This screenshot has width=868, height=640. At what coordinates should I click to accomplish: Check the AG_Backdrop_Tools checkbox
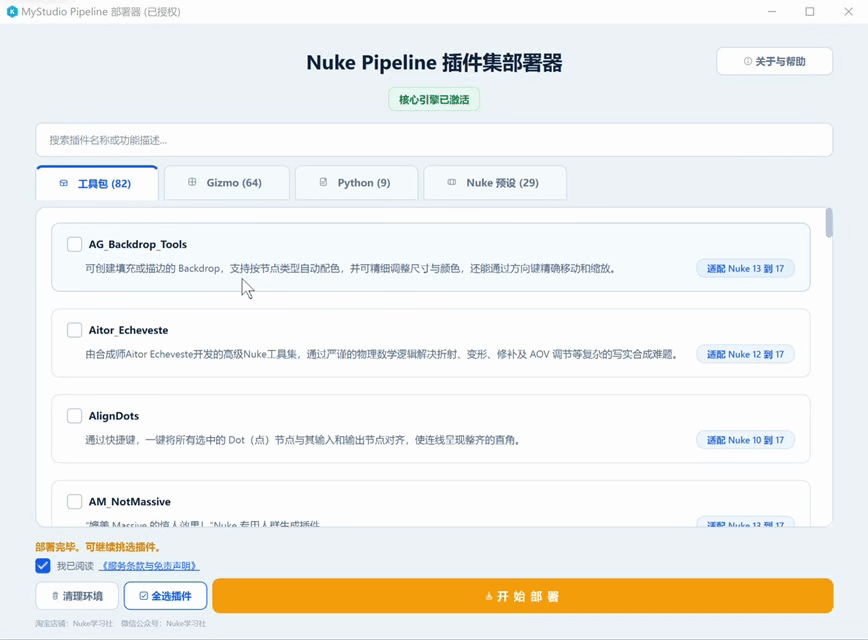point(74,244)
